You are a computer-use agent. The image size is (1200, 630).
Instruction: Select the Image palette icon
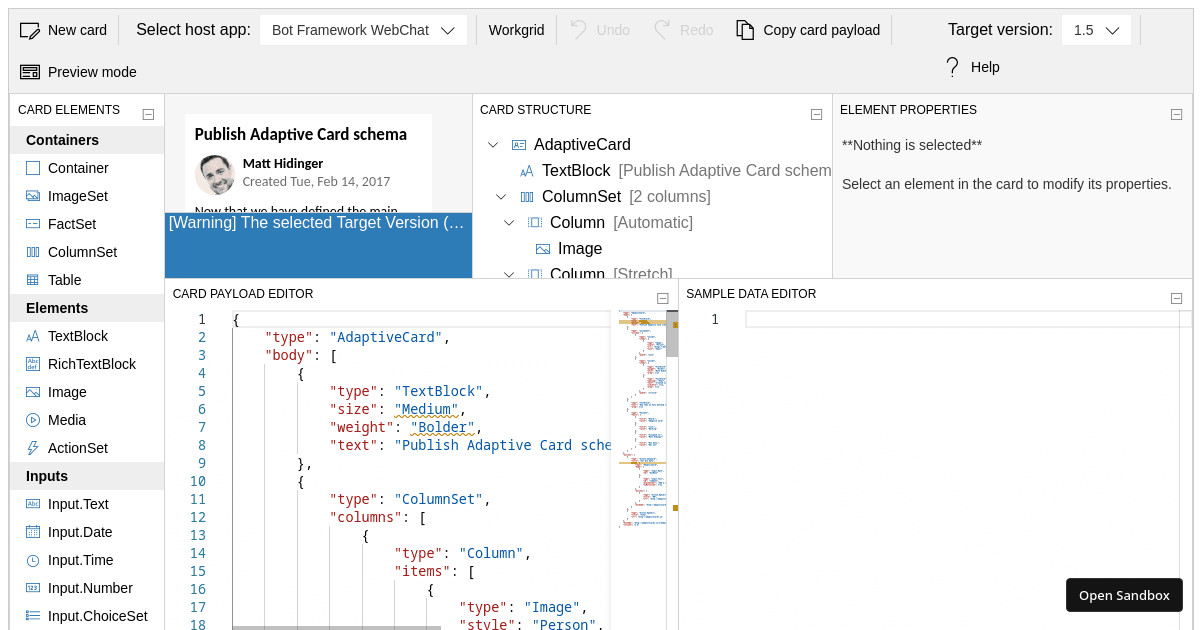(x=33, y=392)
